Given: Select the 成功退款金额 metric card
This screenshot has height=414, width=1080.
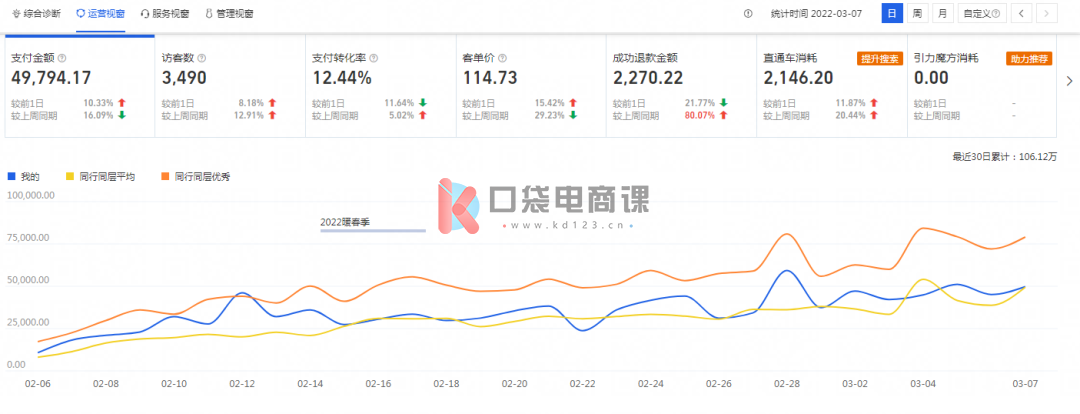Looking at the screenshot, I should coord(680,85).
